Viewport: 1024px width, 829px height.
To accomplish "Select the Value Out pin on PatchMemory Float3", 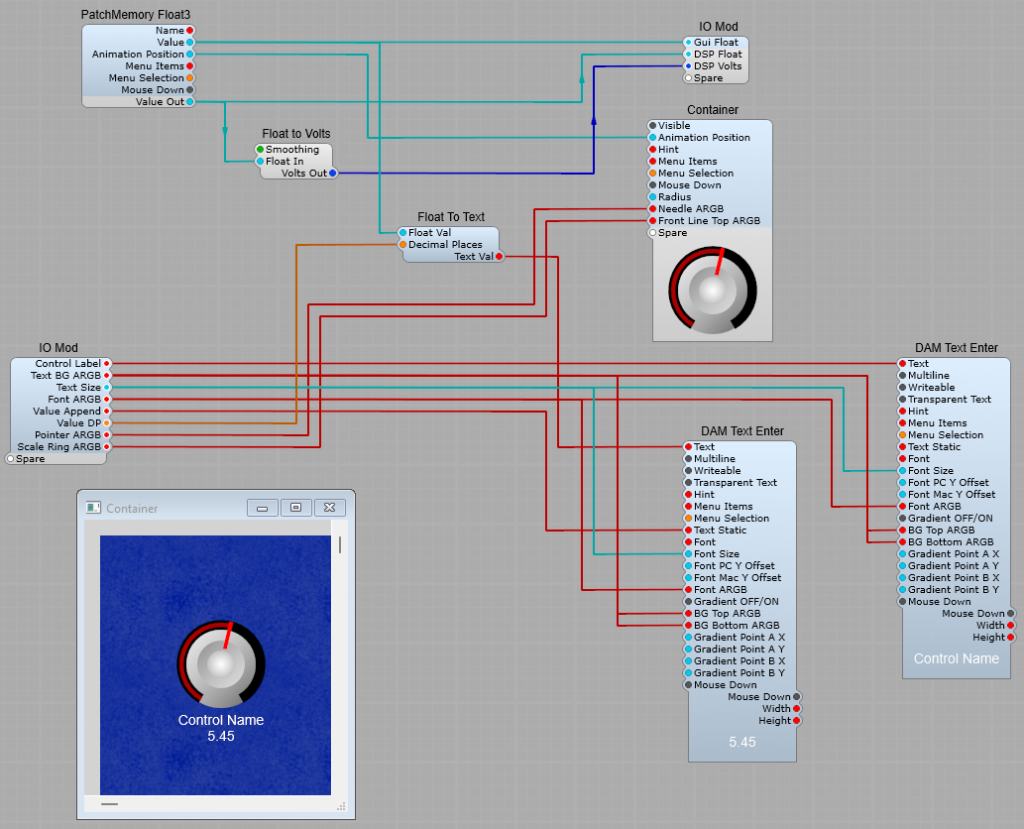I will [x=190, y=102].
